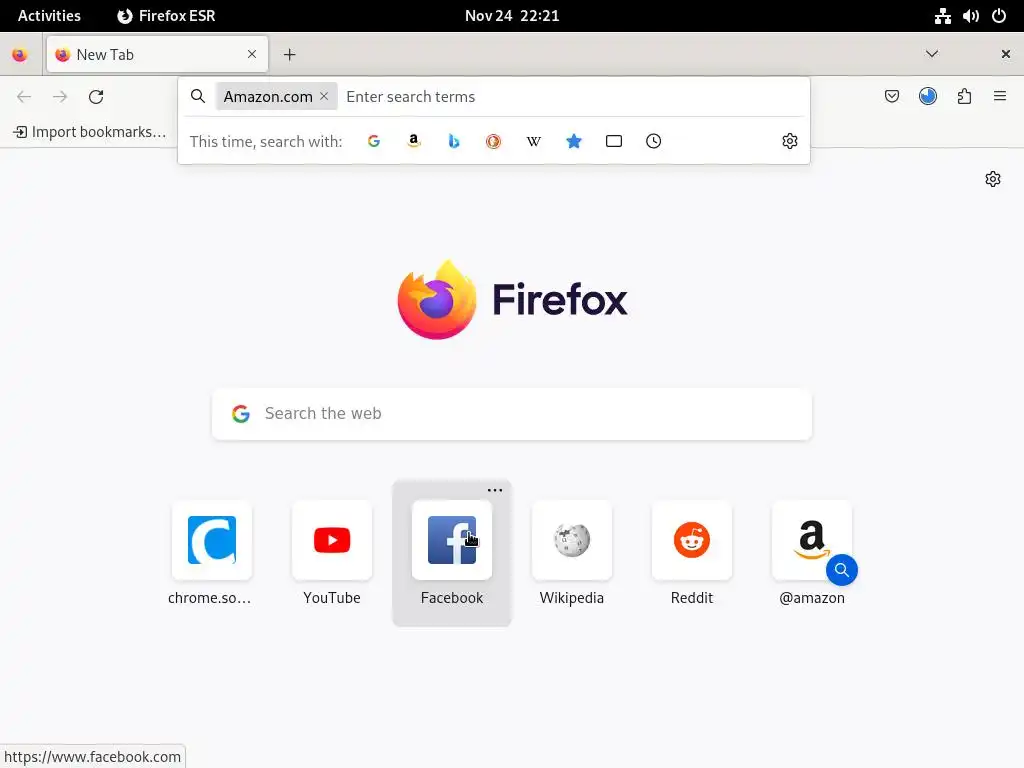Click the Search the web box

(x=512, y=413)
